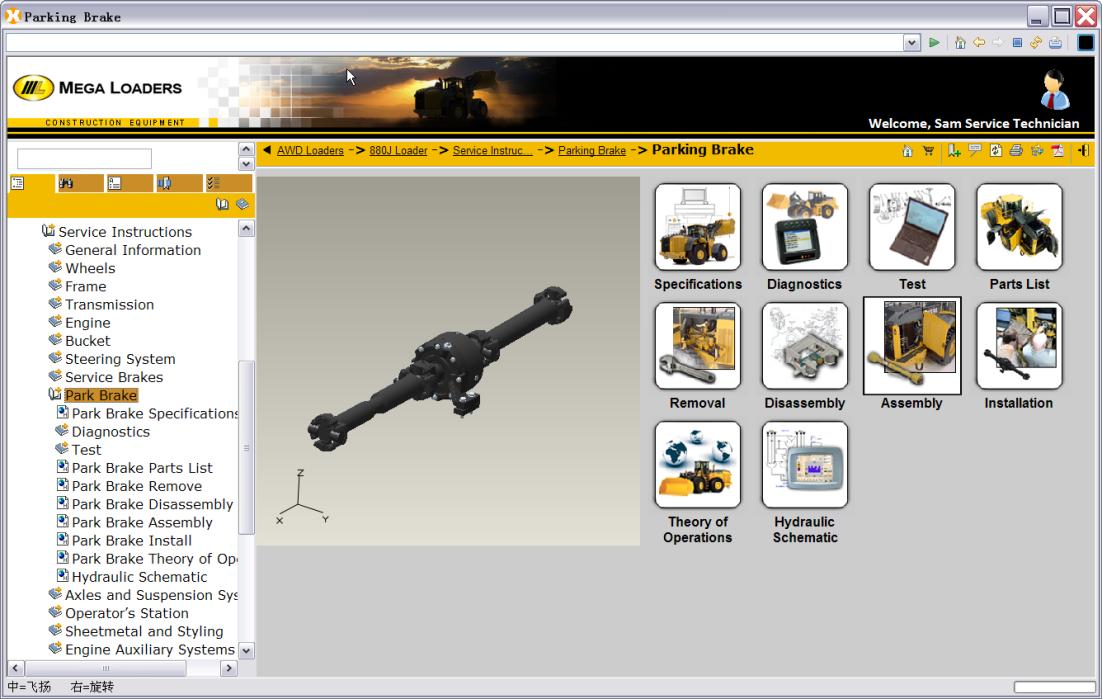Image resolution: width=1102 pixels, height=699 pixels.
Task: Click the down arrow beside the search field
Action: click(x=245, y=164)
